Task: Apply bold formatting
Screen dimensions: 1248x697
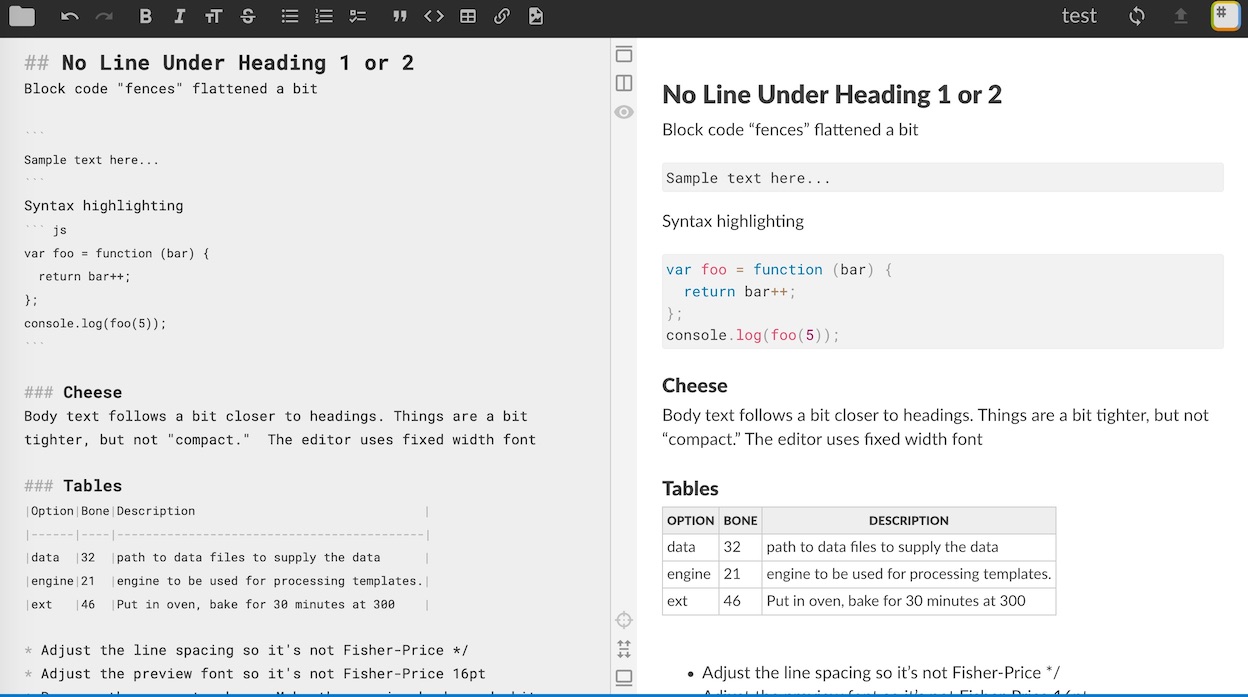Action: (146, 16)
